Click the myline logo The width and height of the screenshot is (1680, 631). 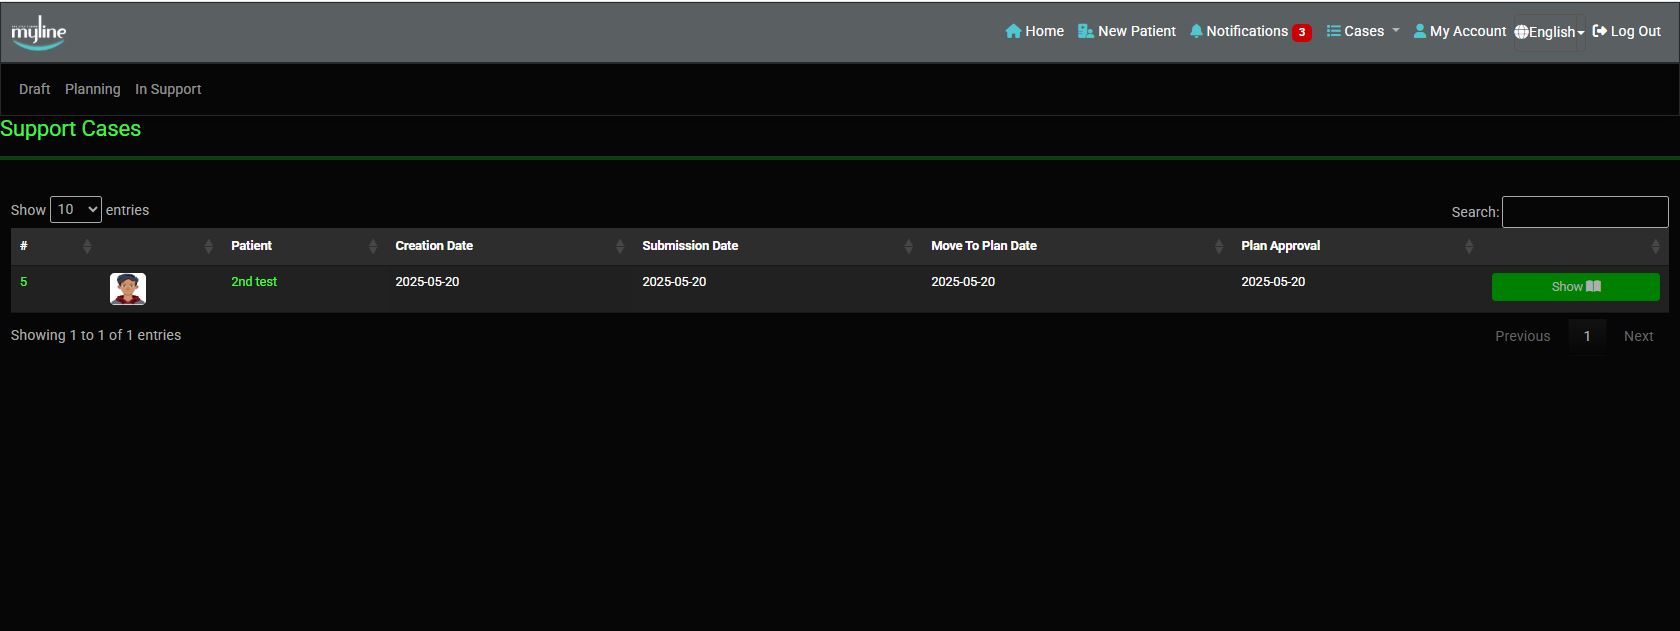point(39,32)
